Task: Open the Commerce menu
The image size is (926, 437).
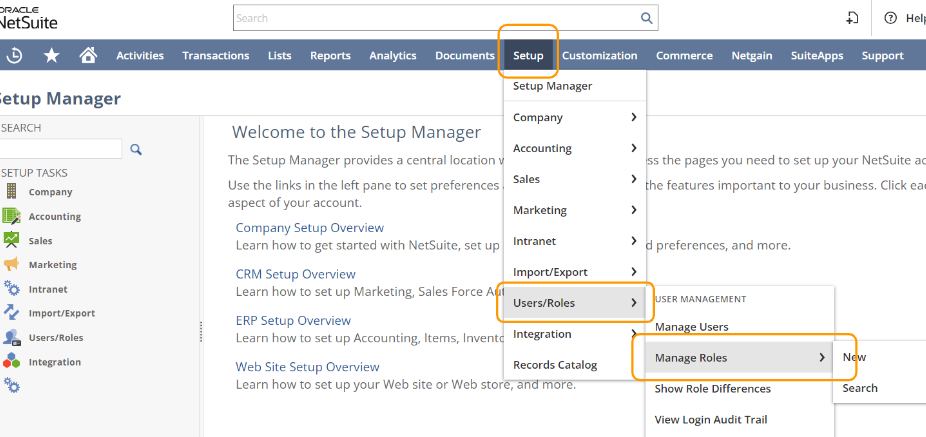Action: 684,56
